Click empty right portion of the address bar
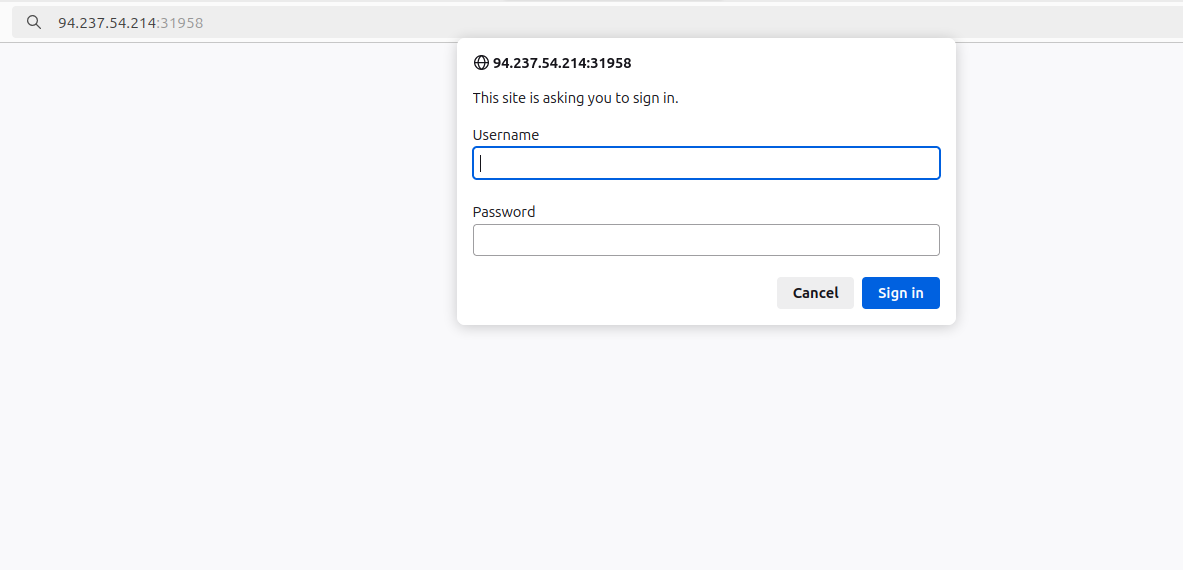Viewport: 1183px width, 570px height. click(x=800, y=22)
